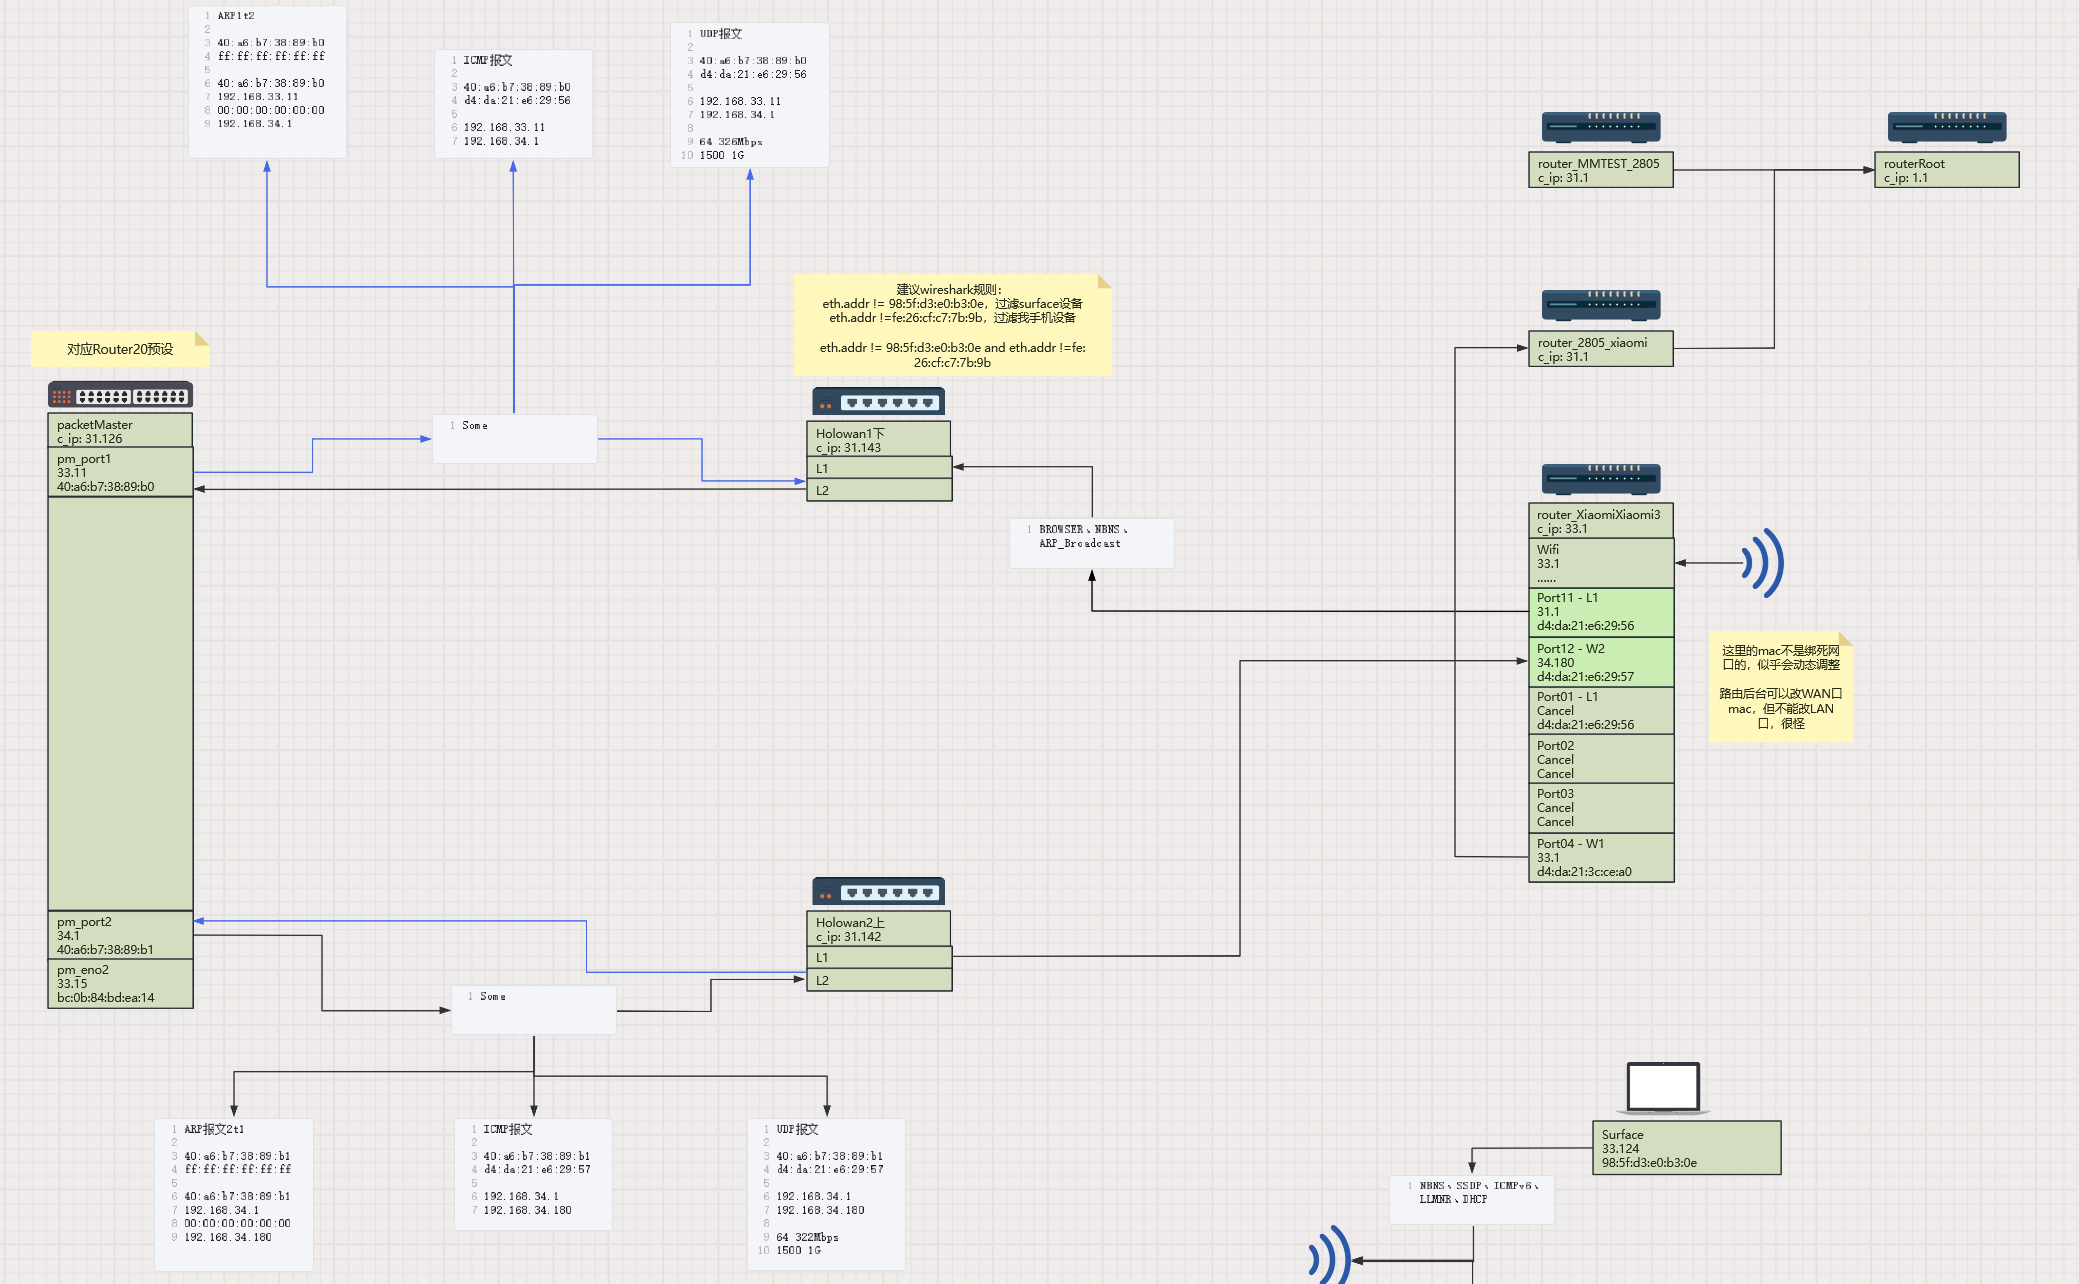This screenshot has width=2079, height=1284.
Task: Select the BROWSER NBNS ARP_Broadcast block
Action: coord(1092,543)
